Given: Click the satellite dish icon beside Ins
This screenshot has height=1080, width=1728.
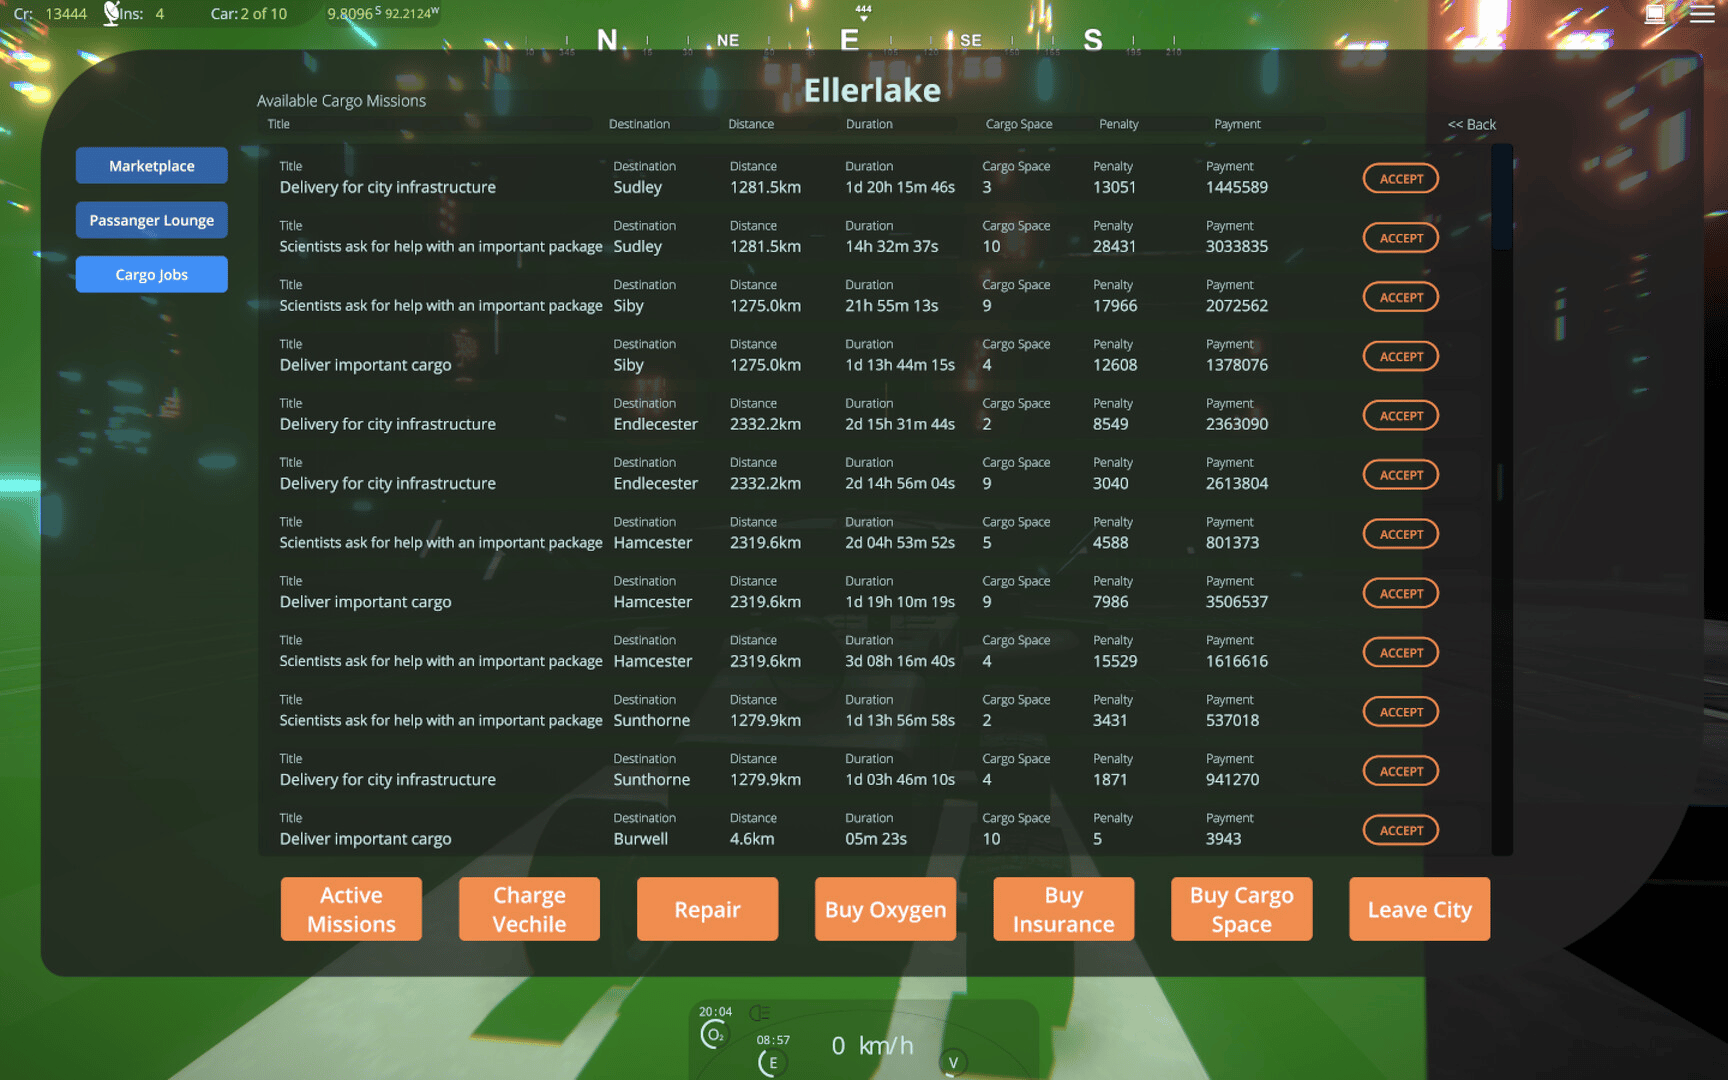Looking at the screenshot, I should 111,14.
